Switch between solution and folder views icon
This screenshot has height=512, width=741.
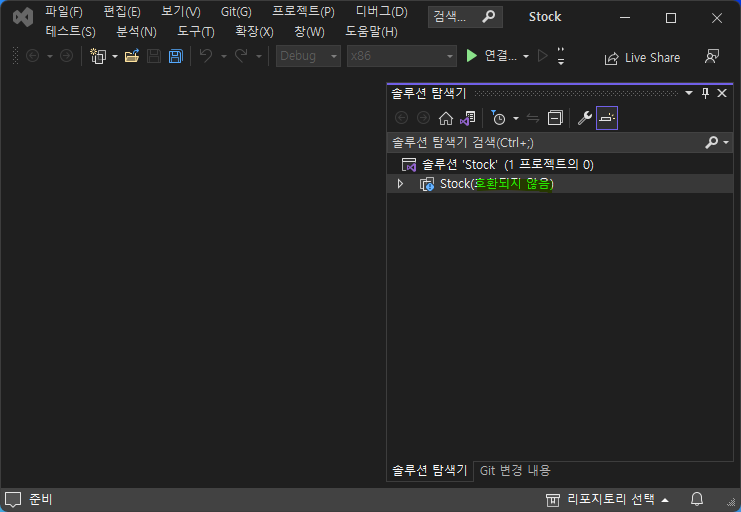click(467, 118)
